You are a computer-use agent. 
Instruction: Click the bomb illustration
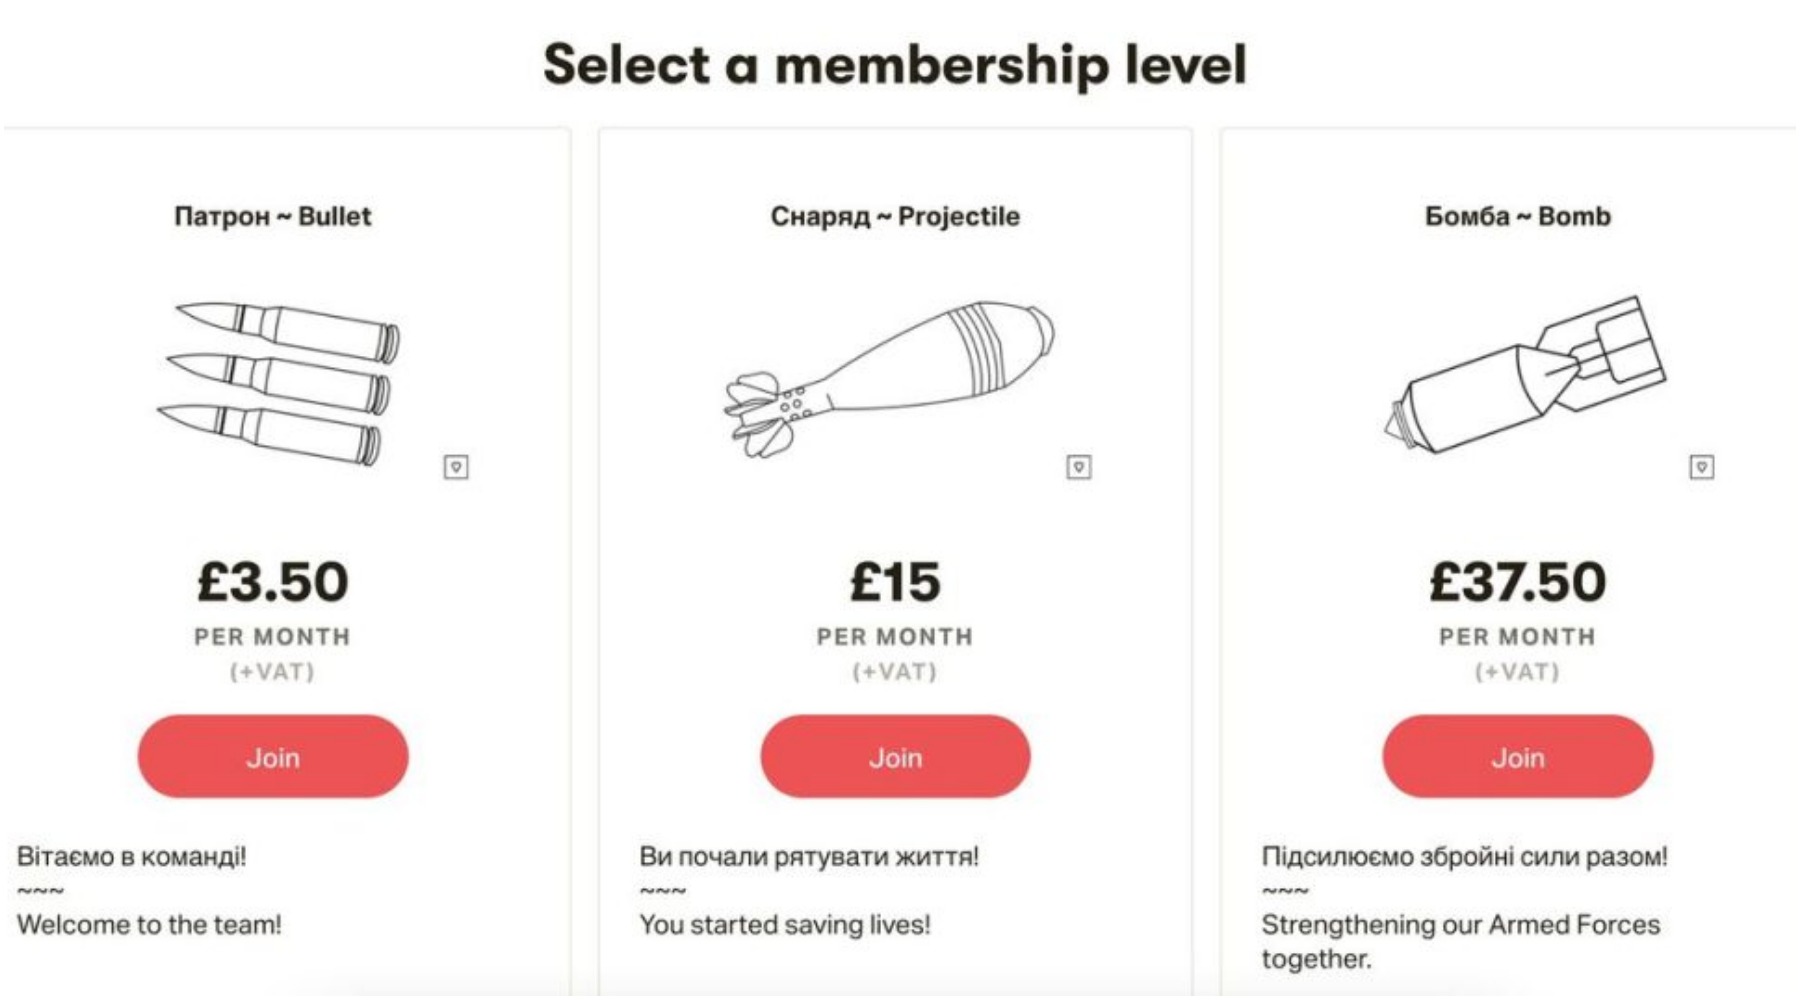click(1525, 375)
